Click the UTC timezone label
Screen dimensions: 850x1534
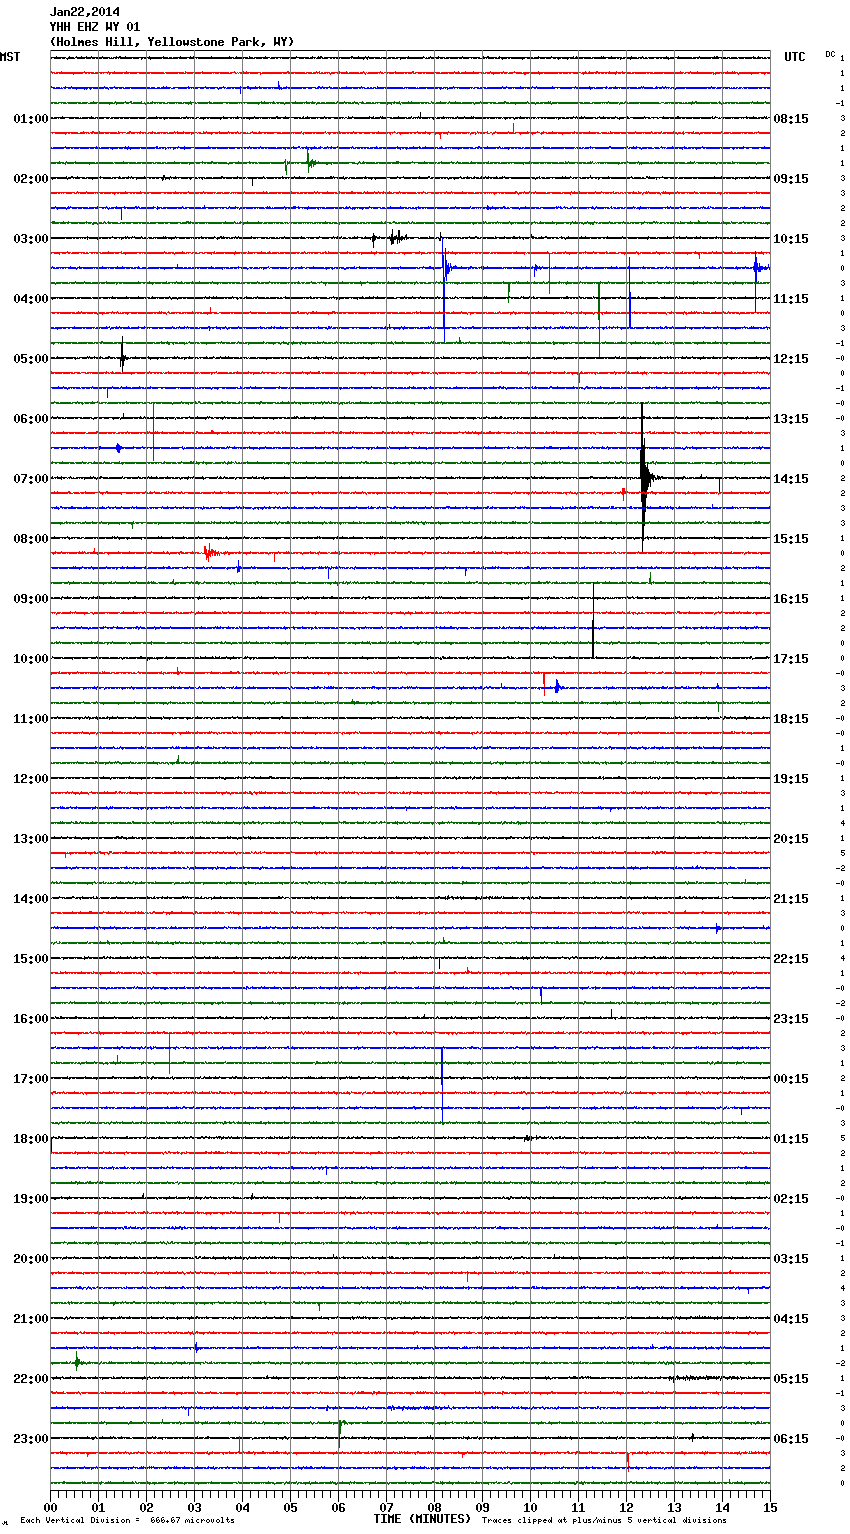(795, 57)
